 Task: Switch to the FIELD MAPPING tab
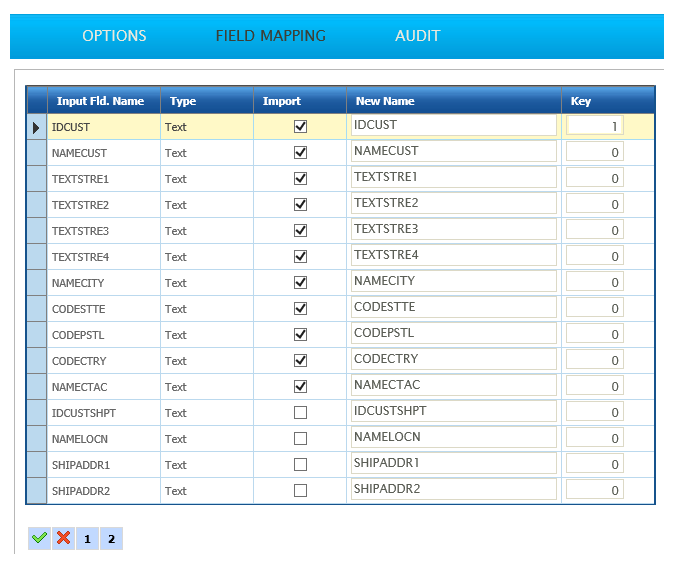[271, 36]
